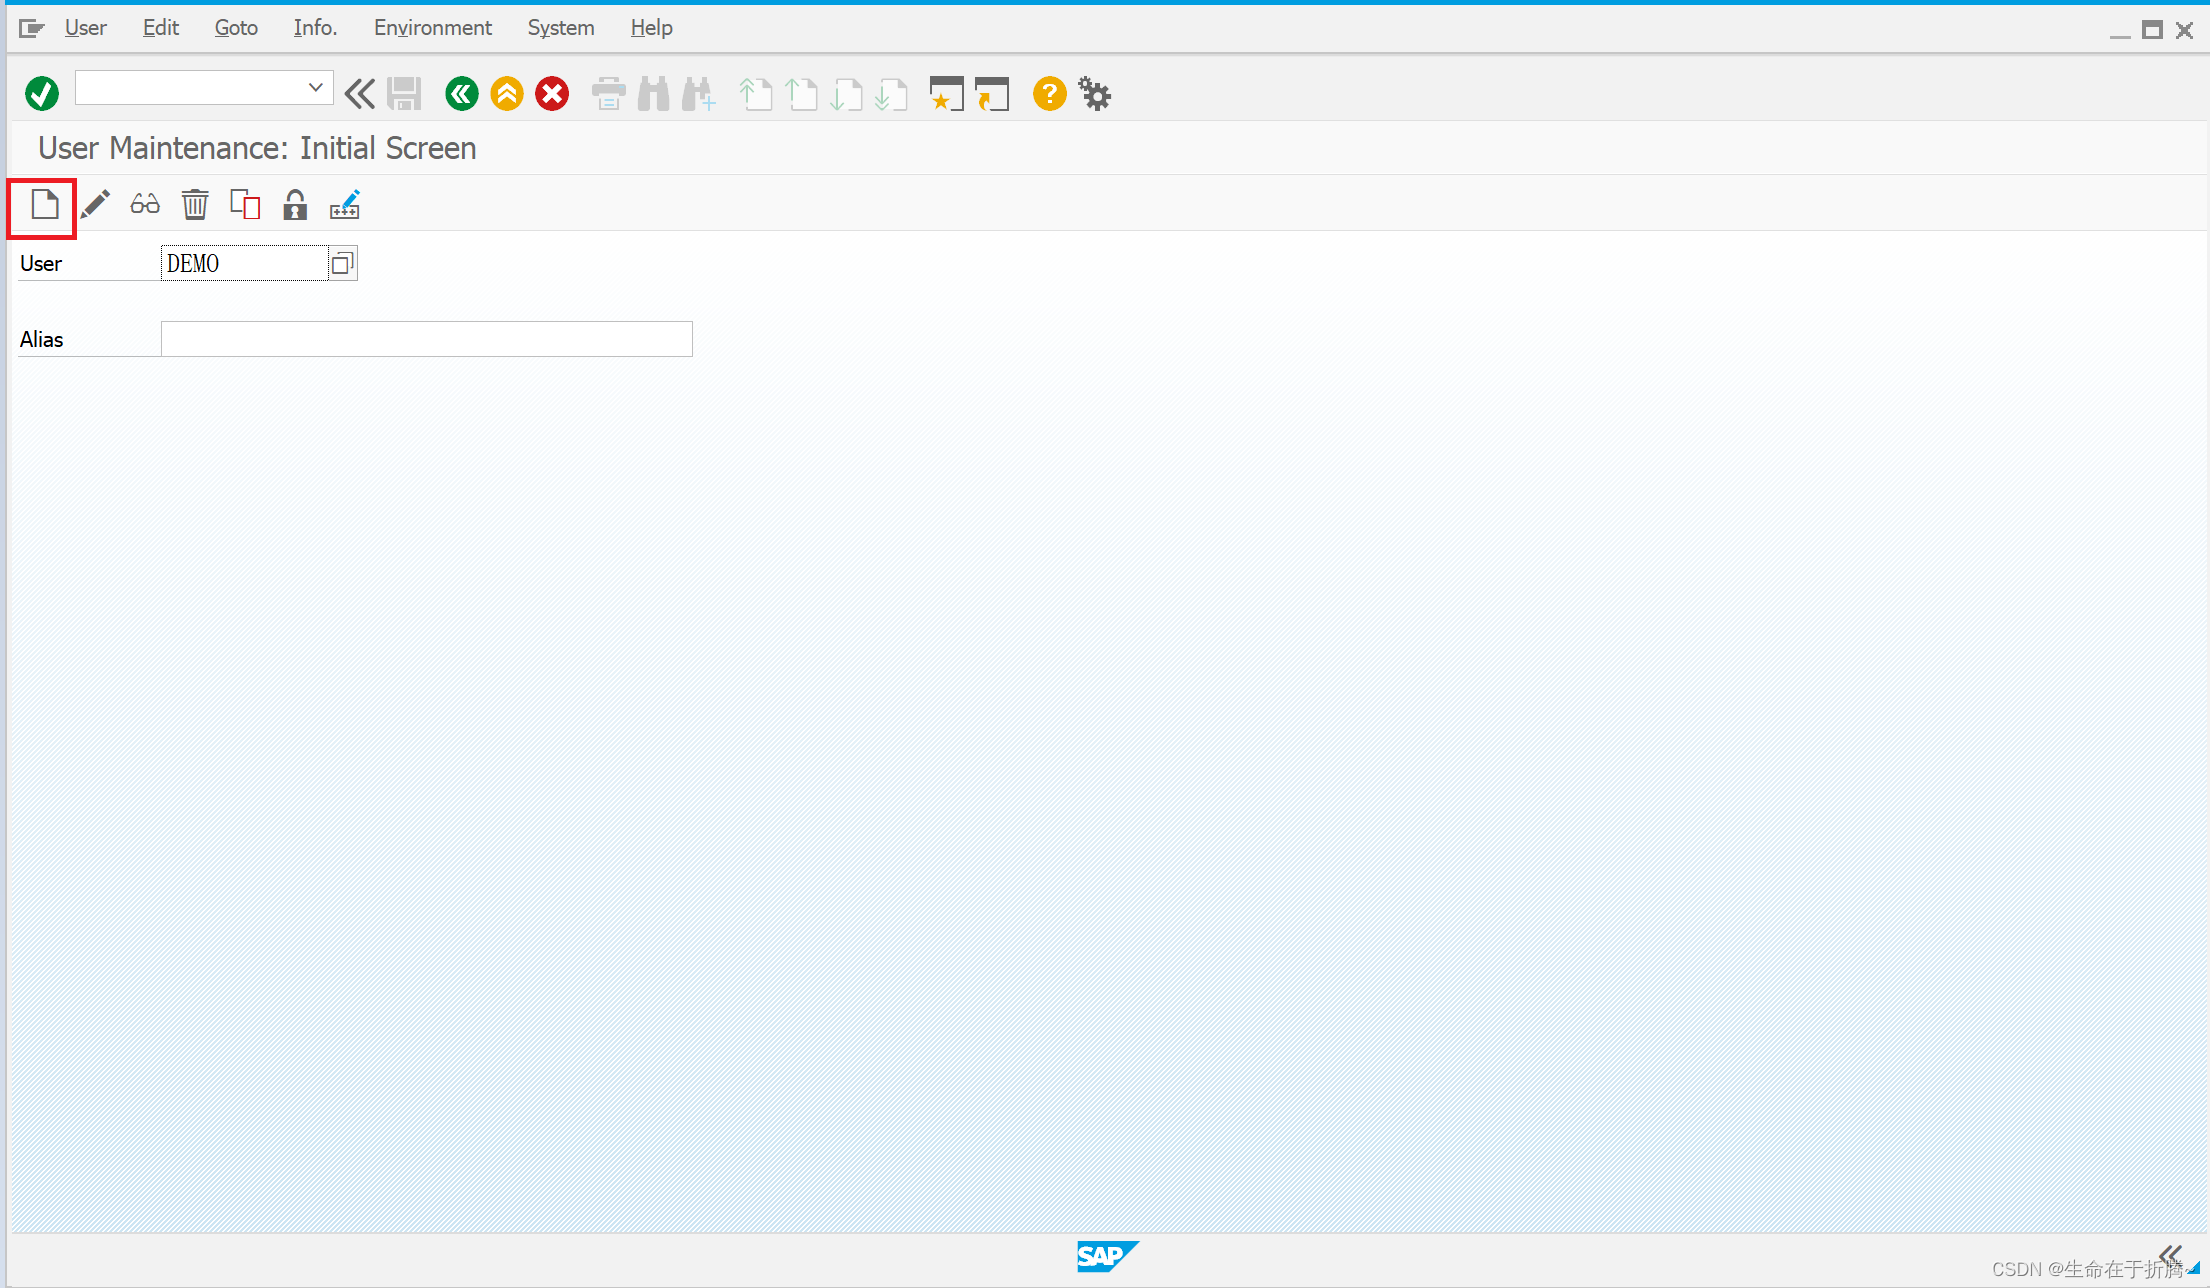Image resolution: width=2210 pixels, height=1288 pixels.
Task: Click the Lock/Unlock user padlock icon
Action: [294, 205]
